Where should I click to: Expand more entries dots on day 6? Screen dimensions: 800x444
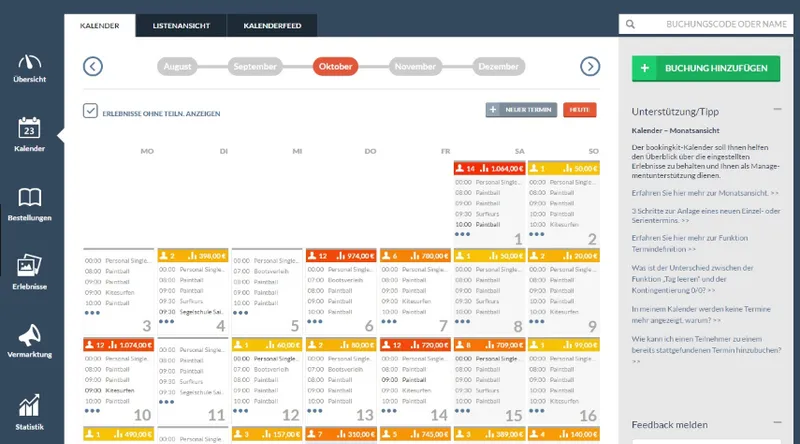[315, 322]
